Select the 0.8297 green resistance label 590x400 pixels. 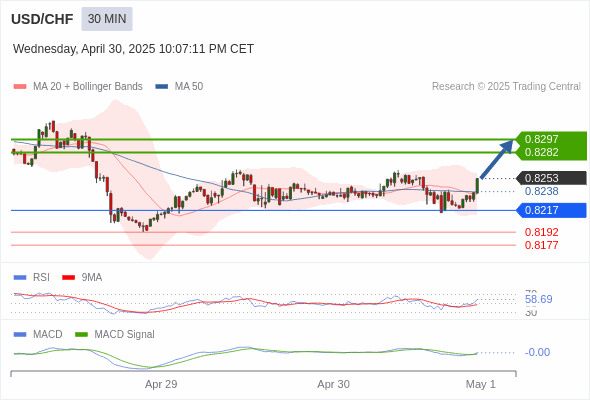pyautogui.click(x=541, y=139)
